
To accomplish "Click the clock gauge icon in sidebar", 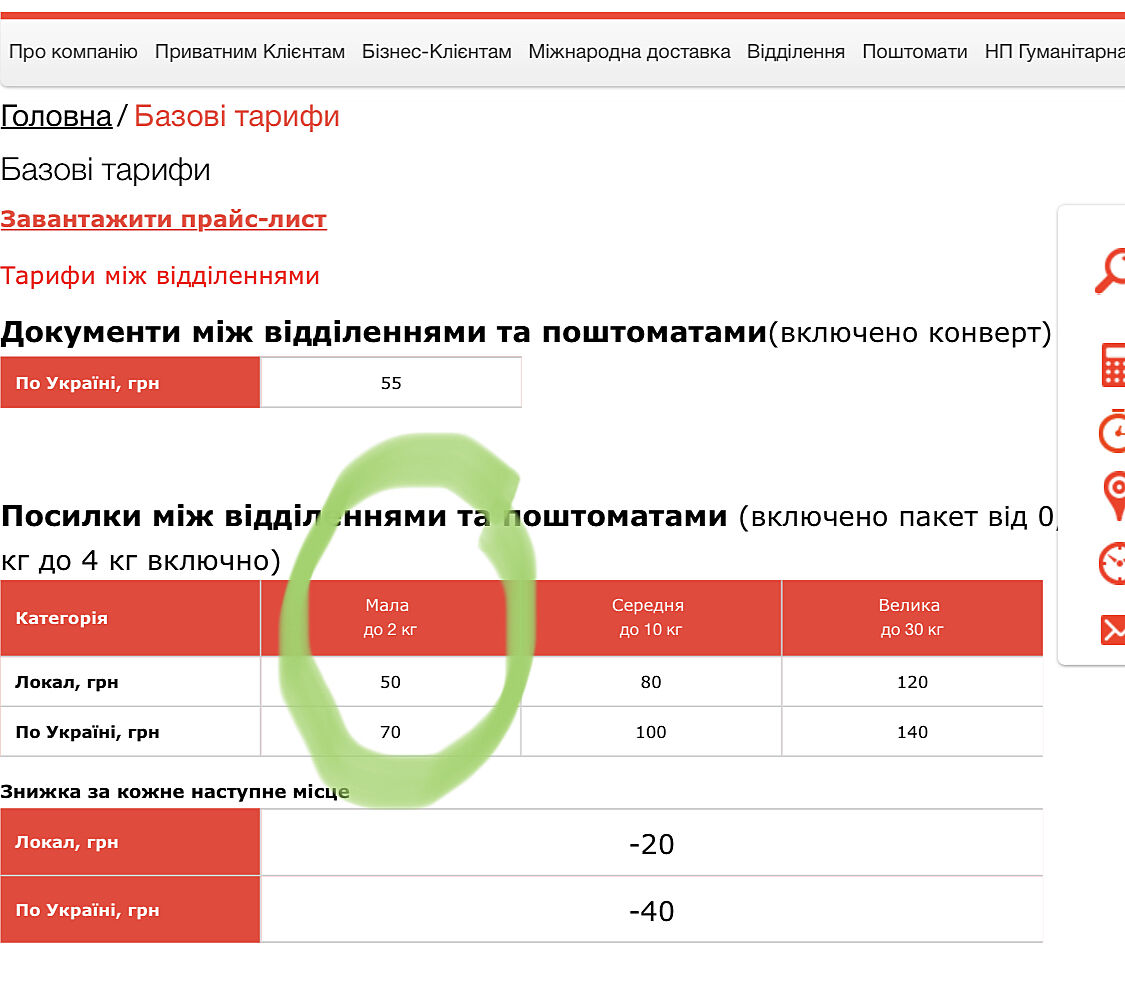I will click(x=1112, y=563).
